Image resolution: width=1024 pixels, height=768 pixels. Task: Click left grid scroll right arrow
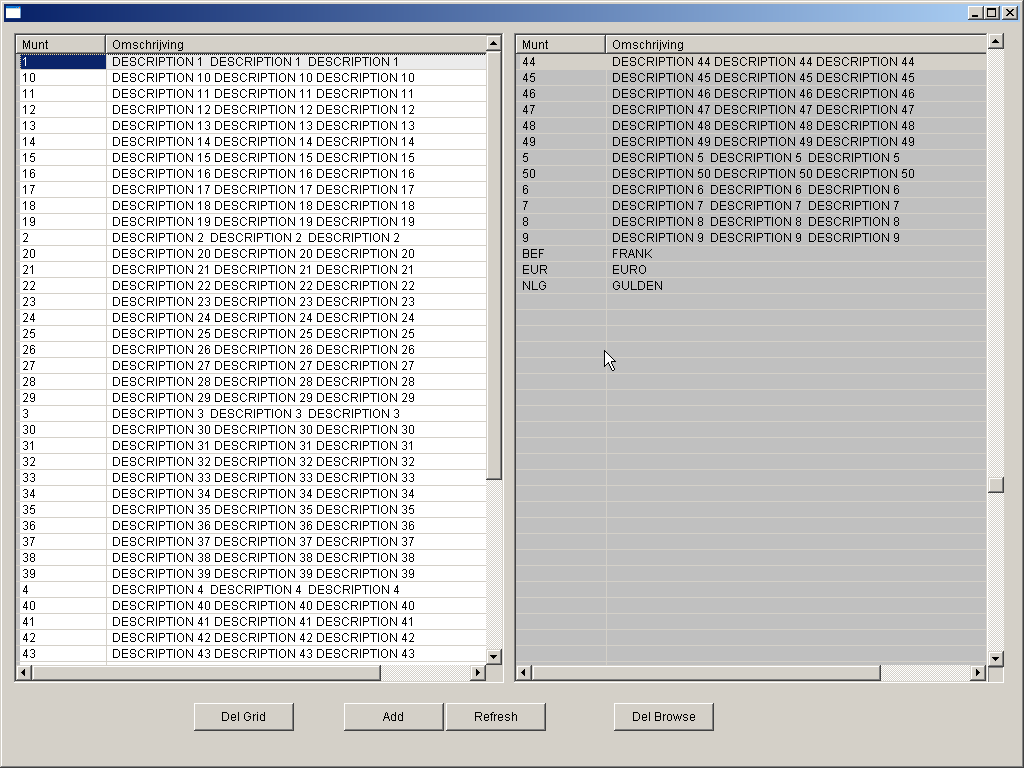(478, 672)
